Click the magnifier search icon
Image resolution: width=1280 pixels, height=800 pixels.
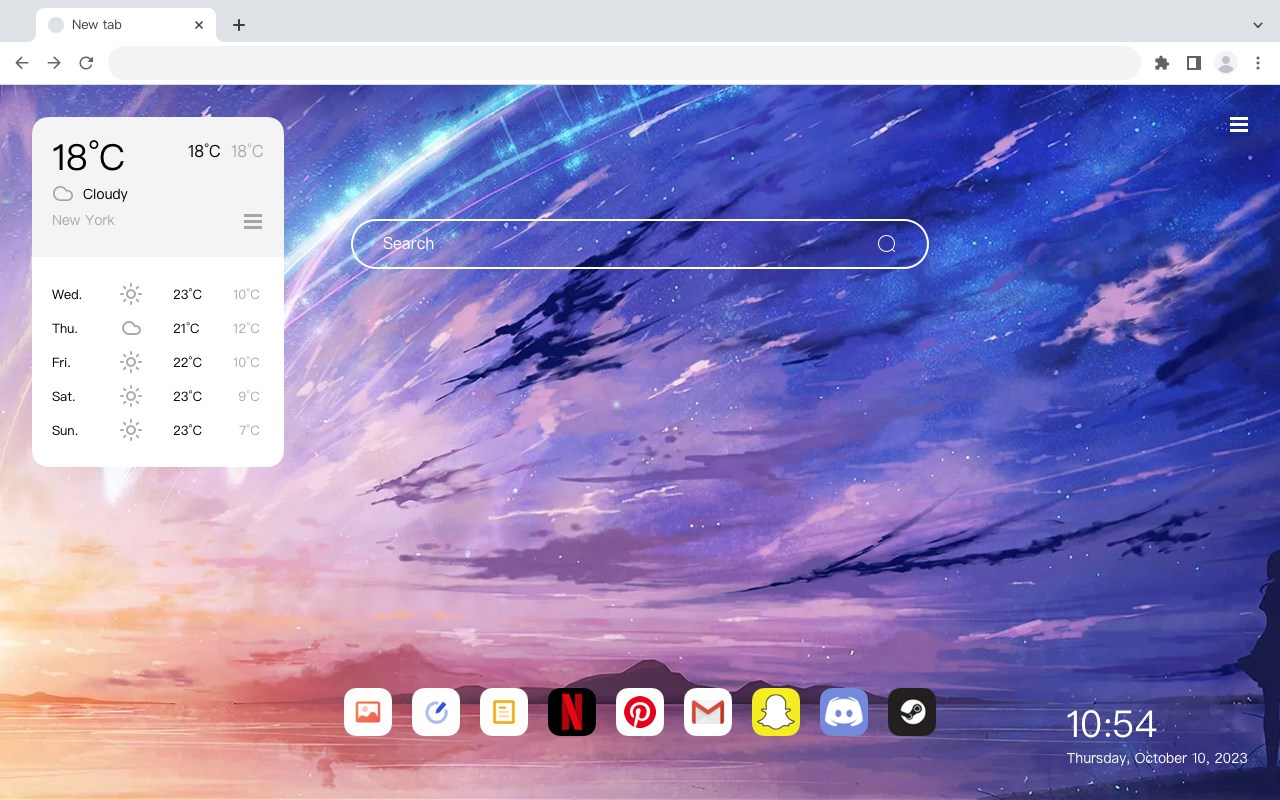(x=886, y=244)
